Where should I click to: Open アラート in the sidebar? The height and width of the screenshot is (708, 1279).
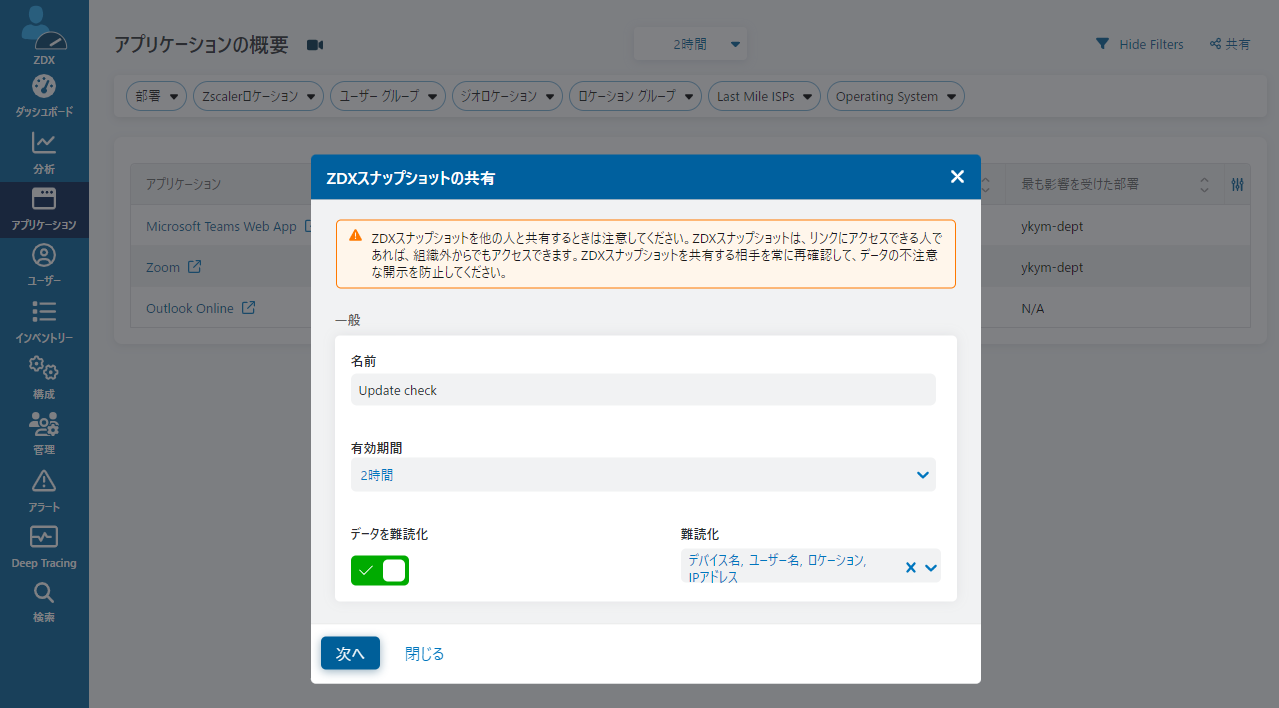point(44,491)
